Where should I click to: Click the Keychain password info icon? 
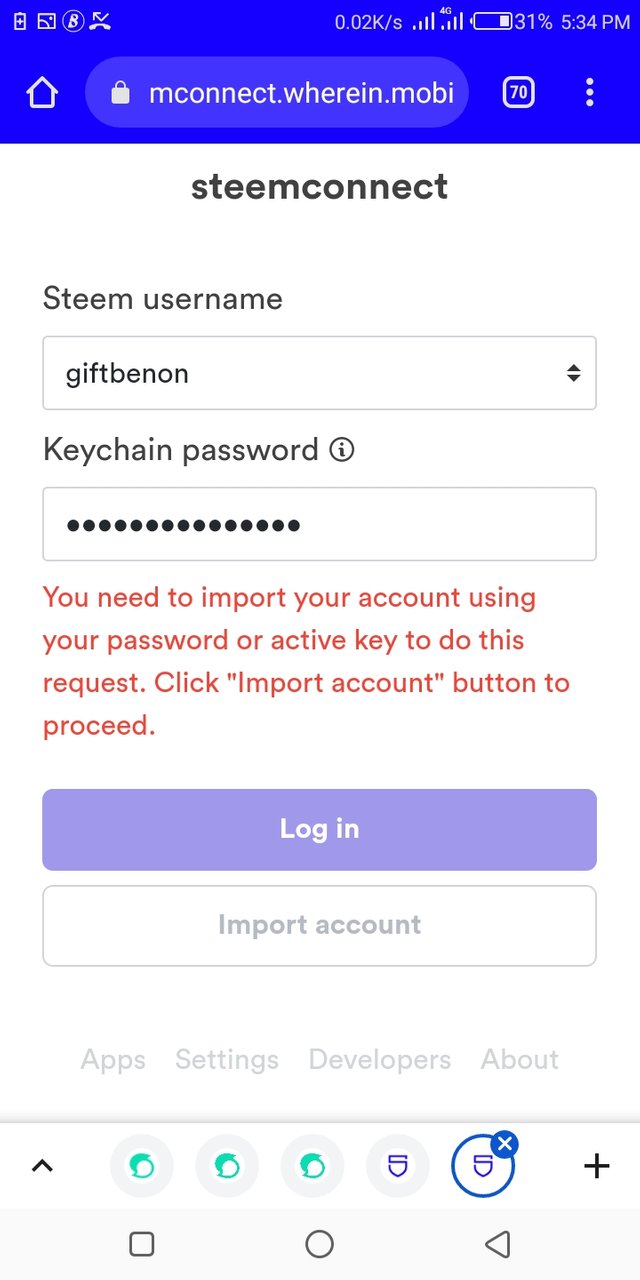pyautogui.click(x=341, y=450)
